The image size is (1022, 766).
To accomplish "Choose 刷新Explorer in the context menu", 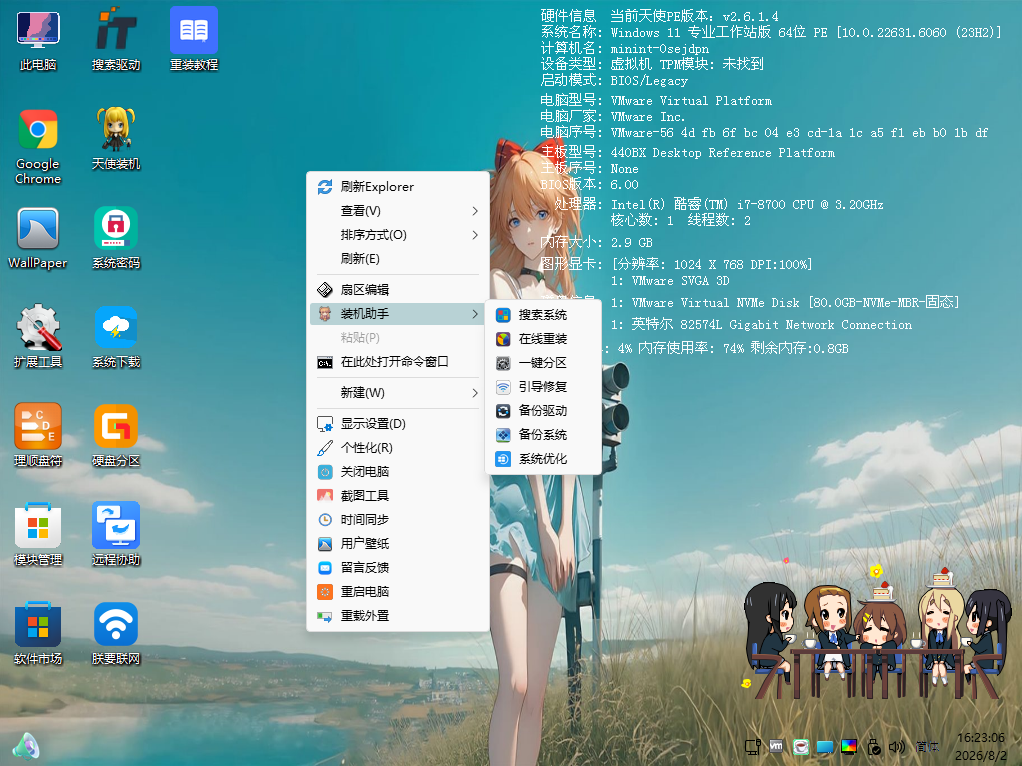I will coord(398,186).
